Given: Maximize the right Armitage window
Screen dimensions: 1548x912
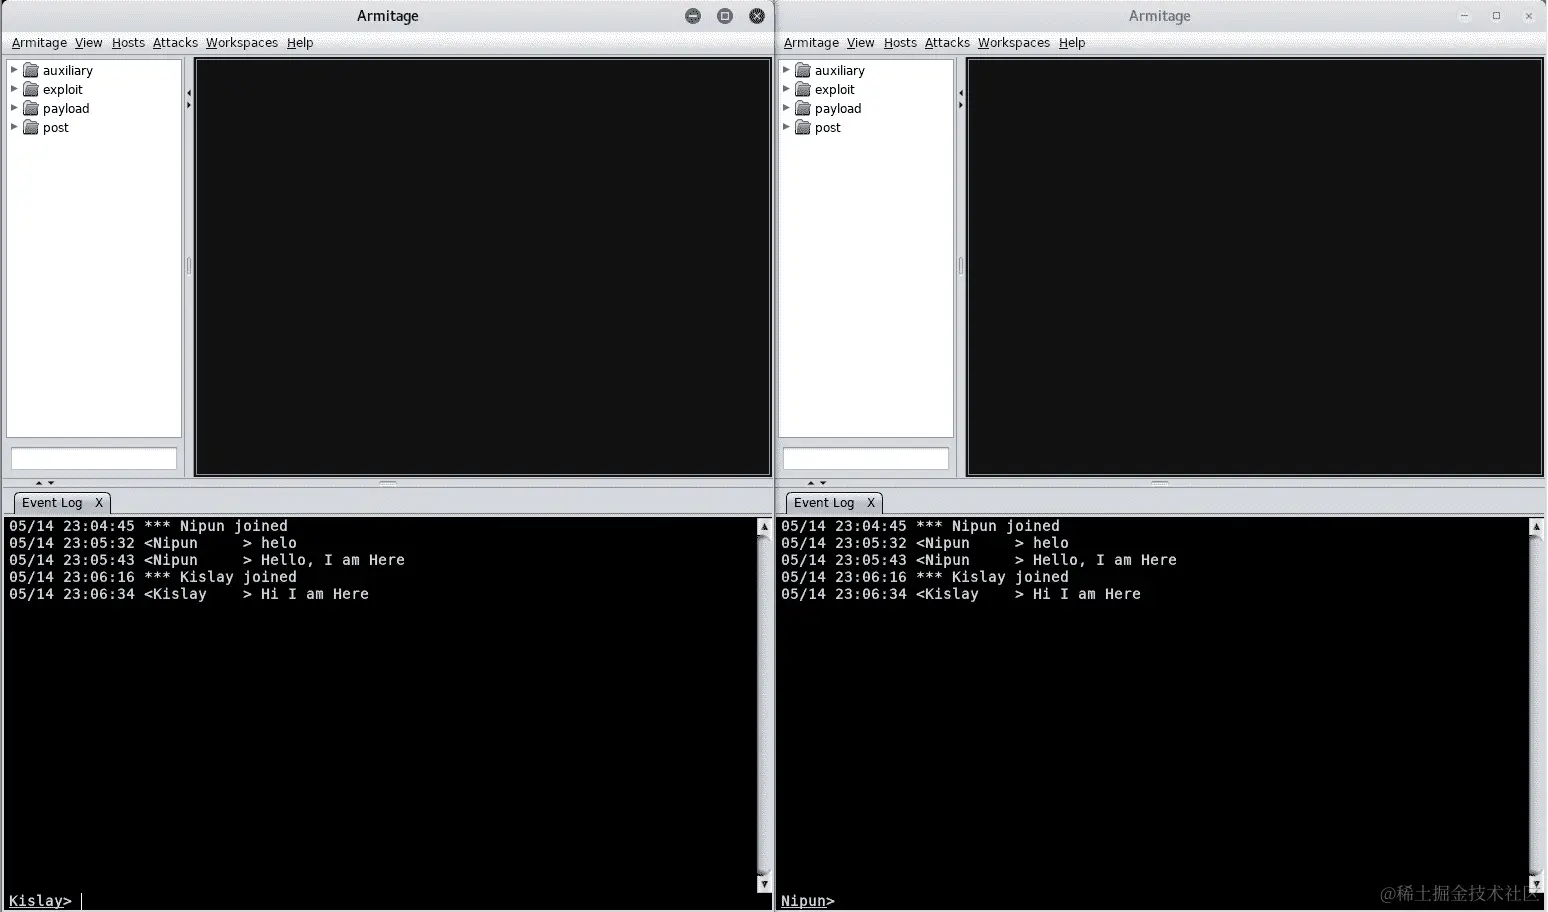Looking at the screenshot, I should (1497, 16).
